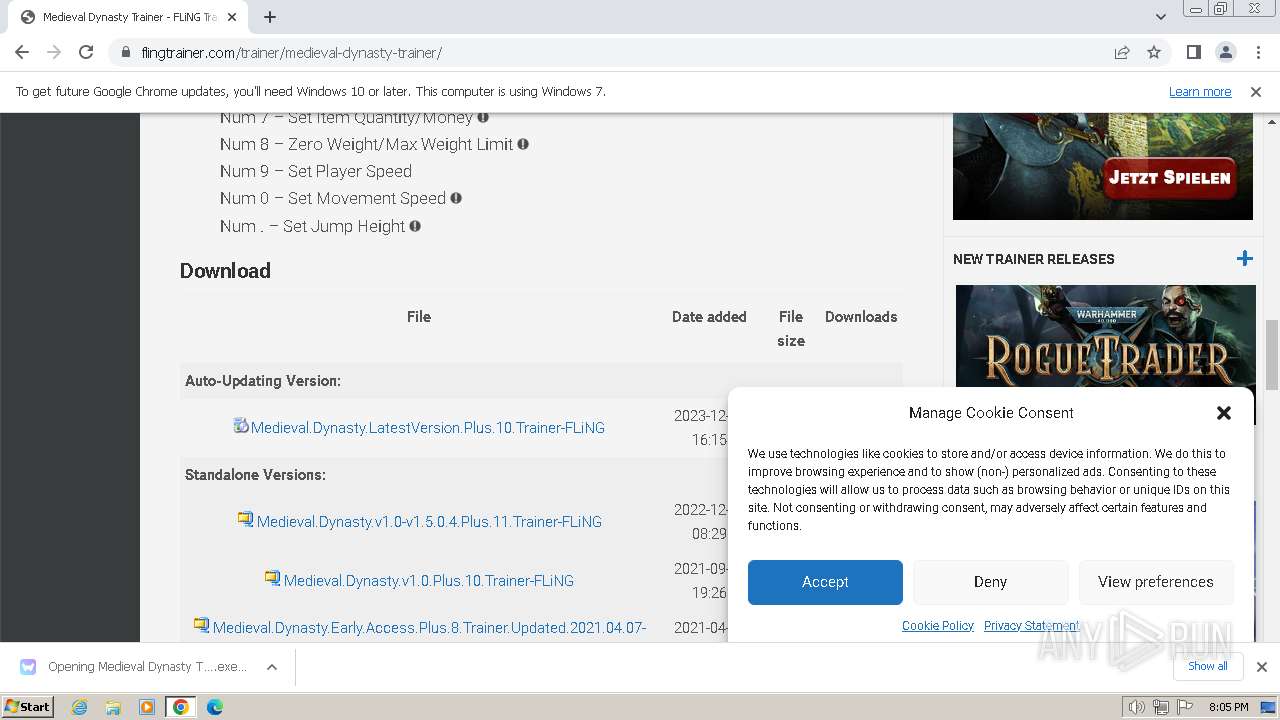Open the Rogue Trader trainer thumbnail
Screen dimensions: 1280x720
pos(1105,336)
